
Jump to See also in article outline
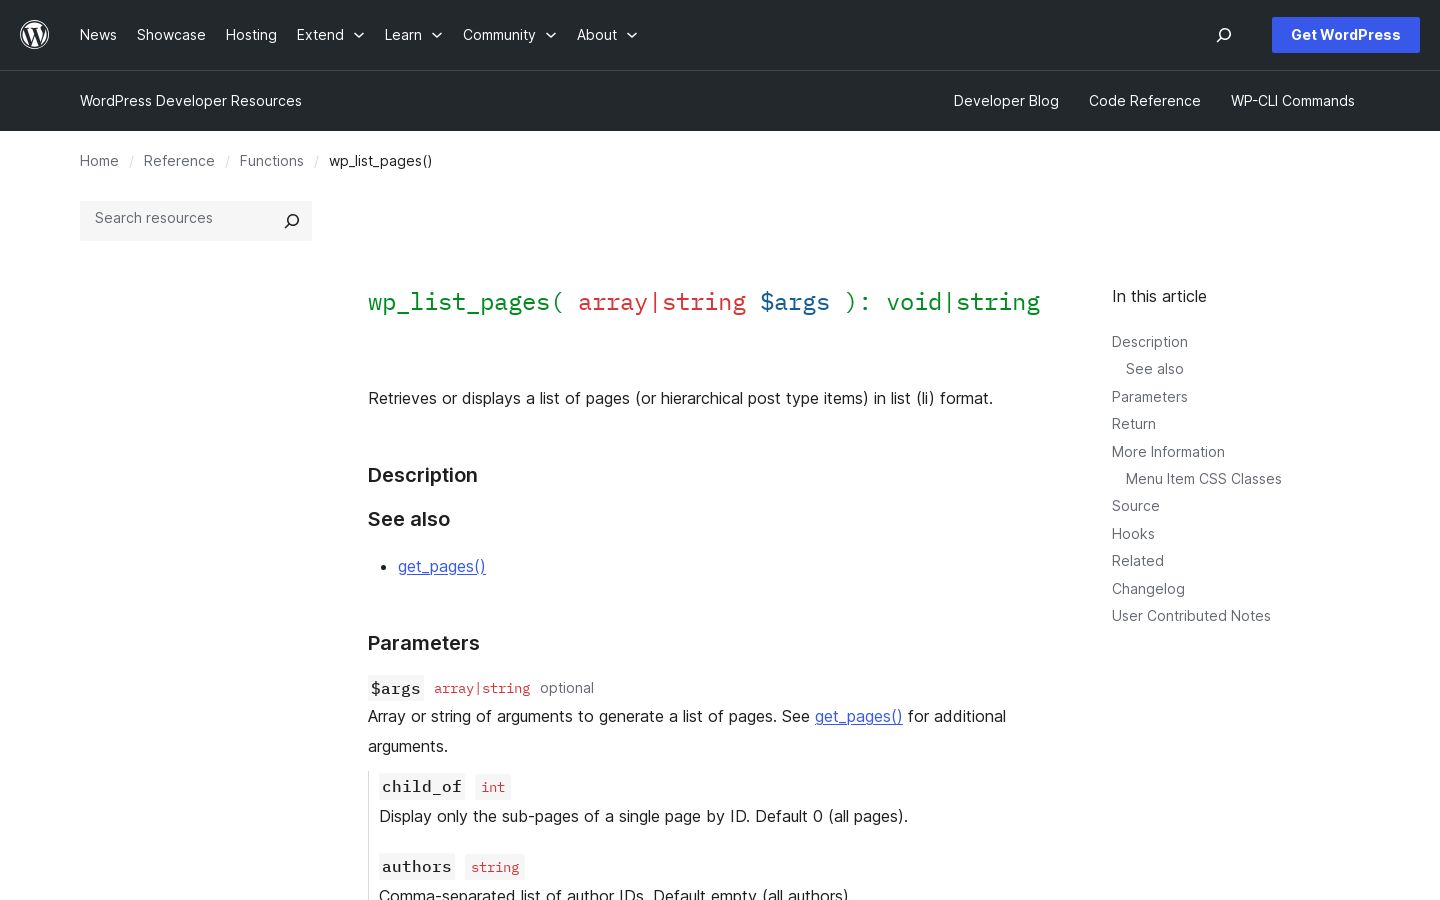click(1155, 369)
